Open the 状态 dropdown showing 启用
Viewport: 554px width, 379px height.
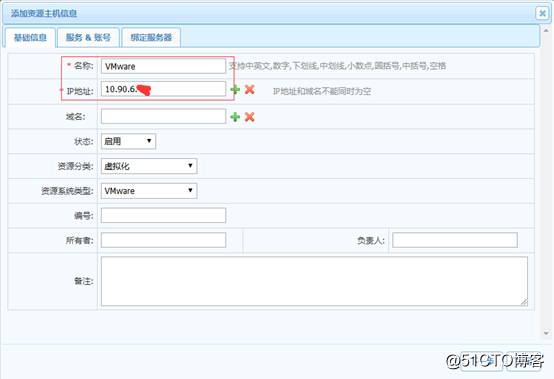[x=128, y=141]
